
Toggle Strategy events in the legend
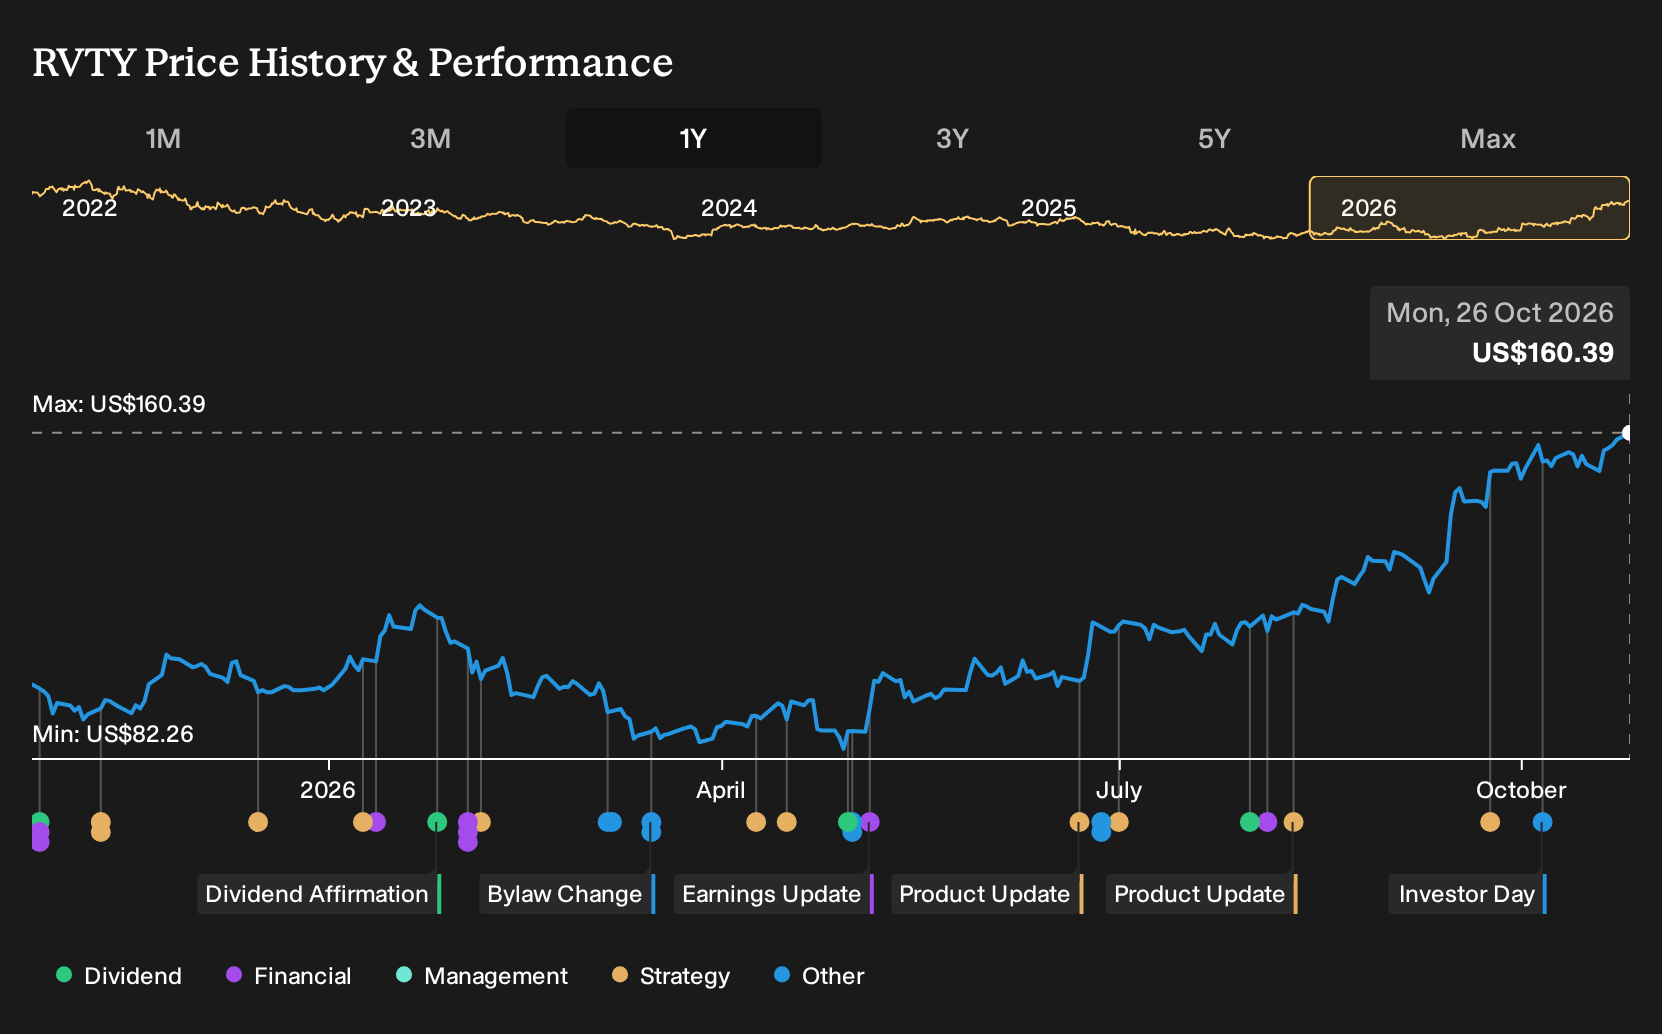click(x=671, y=975)
